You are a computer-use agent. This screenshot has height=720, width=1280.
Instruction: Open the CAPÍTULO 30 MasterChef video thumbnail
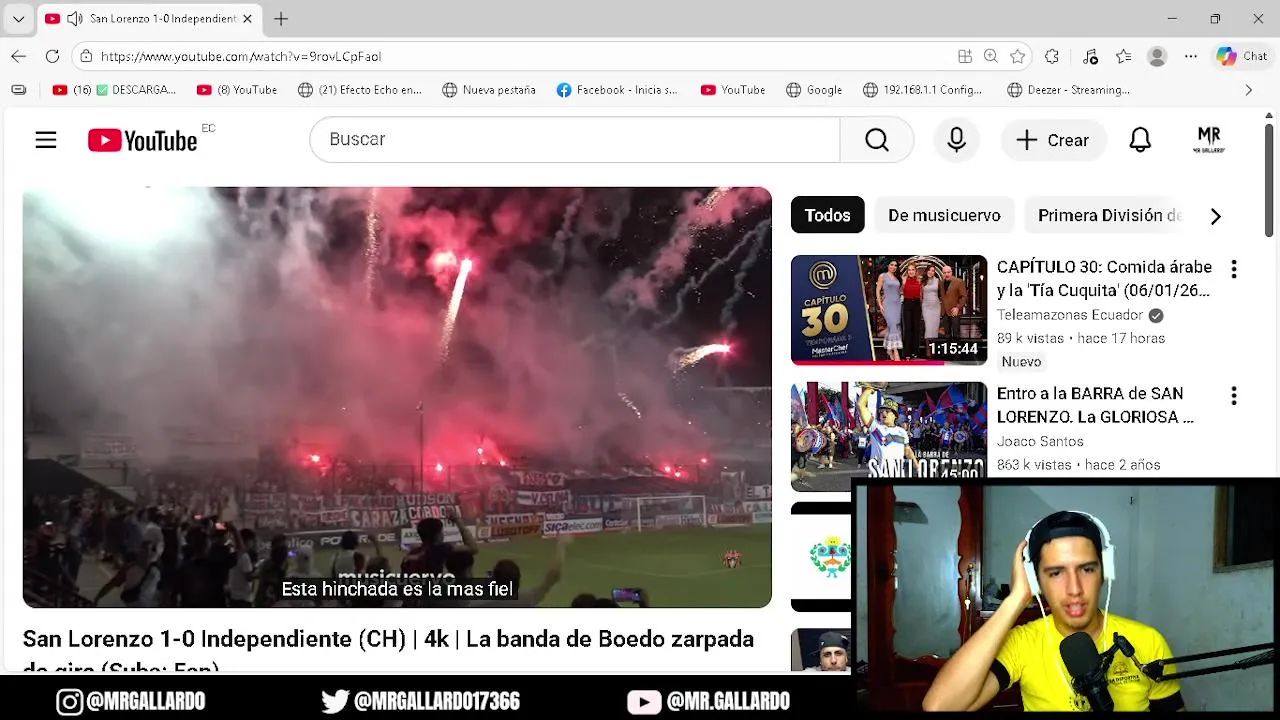(889, 310)
